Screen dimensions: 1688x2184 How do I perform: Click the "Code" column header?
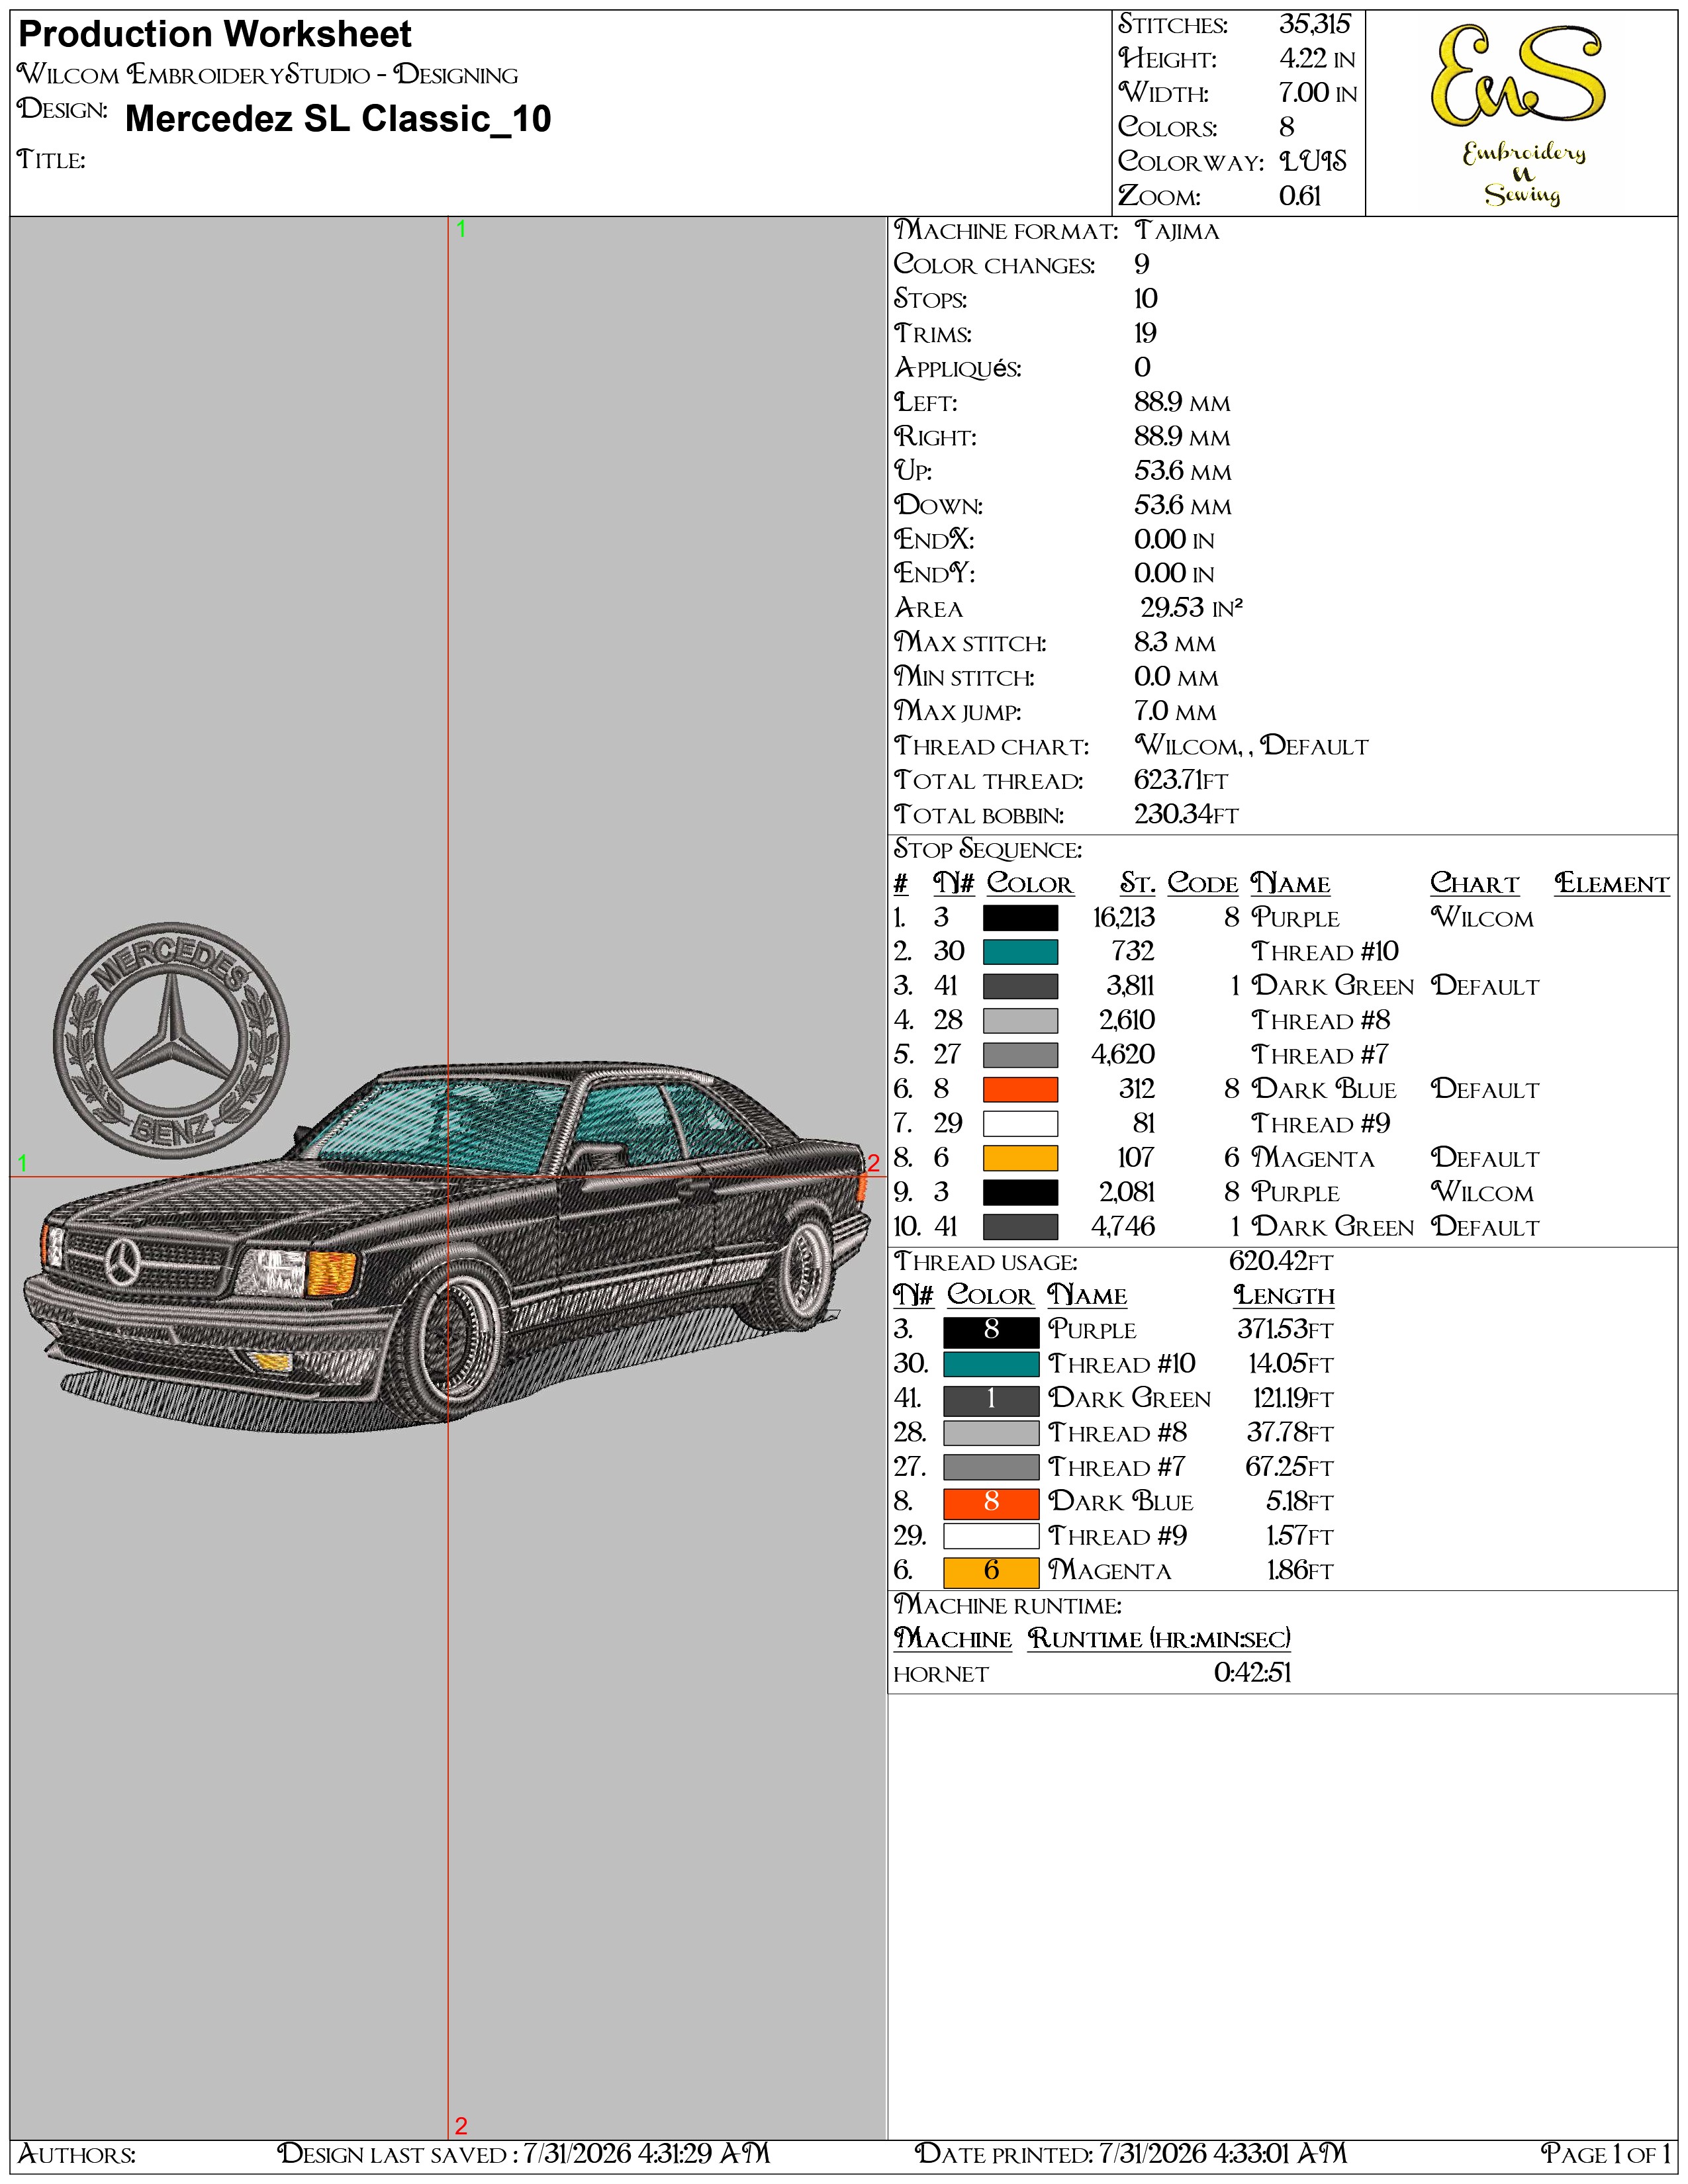pyautogui.click(x=1203, y=884)
